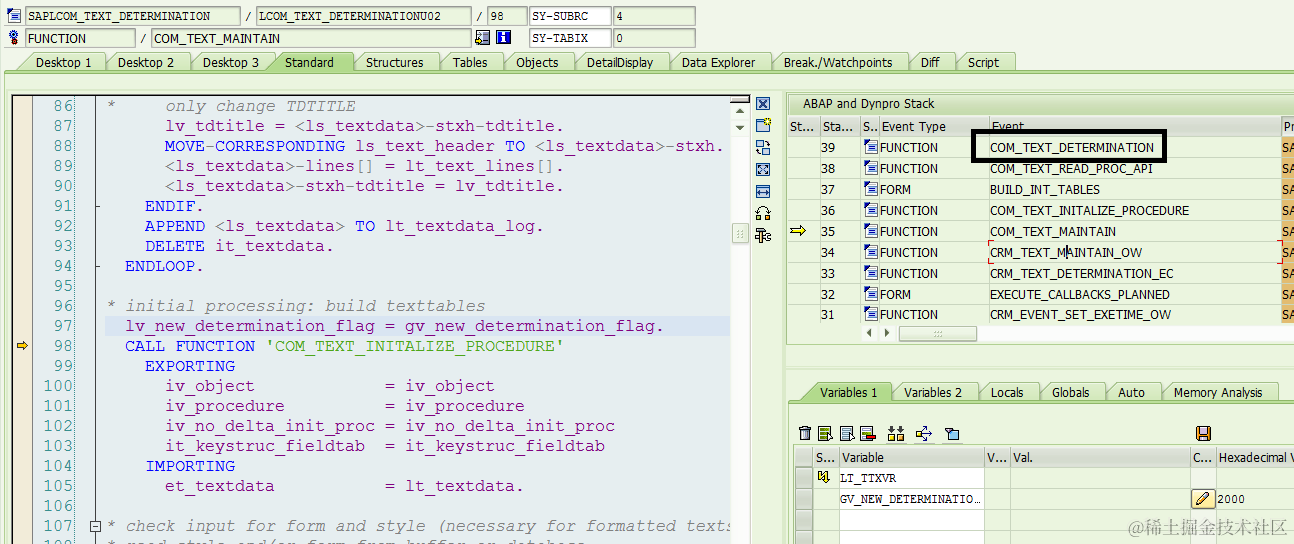
Task: Click source icon in stack row 31
Action: click(870, 314)
